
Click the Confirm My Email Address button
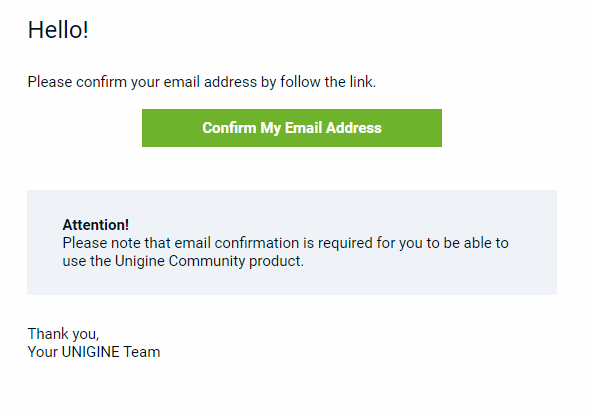(x=292, y=128)
